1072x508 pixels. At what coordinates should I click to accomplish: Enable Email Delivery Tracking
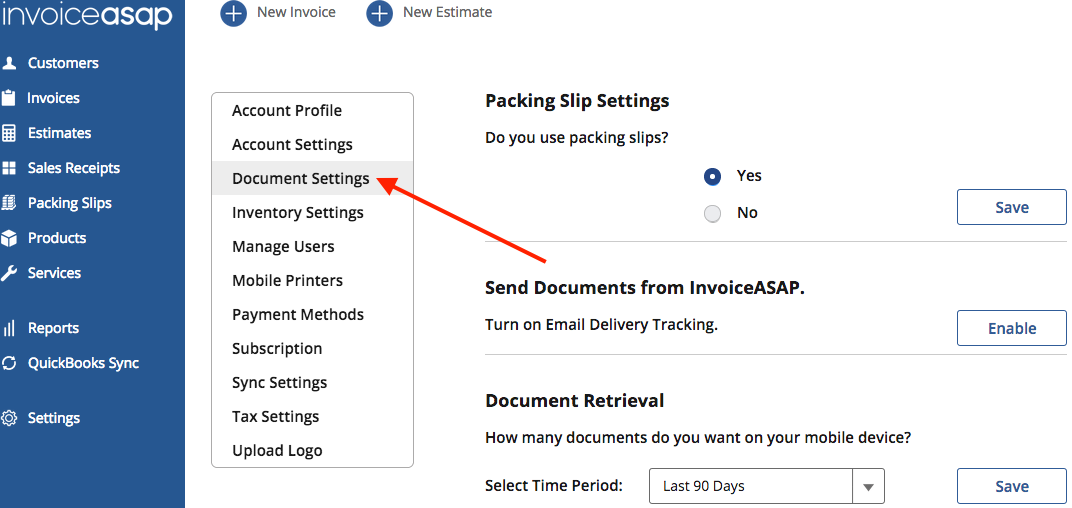coord(1011,328)
